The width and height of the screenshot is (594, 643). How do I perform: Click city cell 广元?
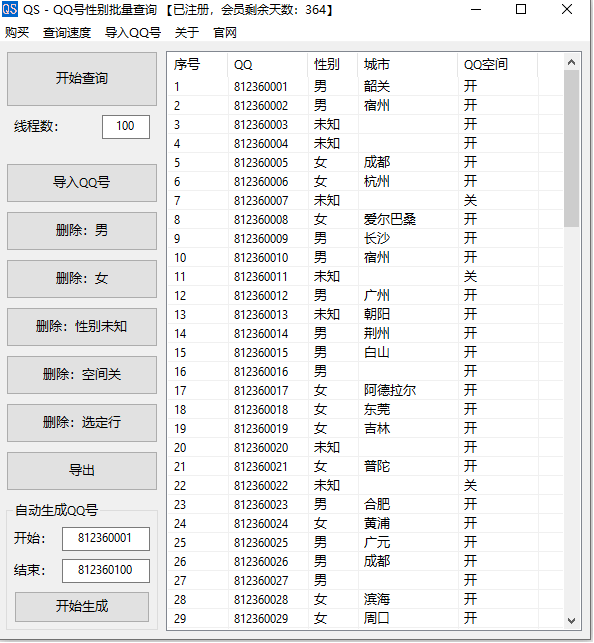click(x=377, y=543)
